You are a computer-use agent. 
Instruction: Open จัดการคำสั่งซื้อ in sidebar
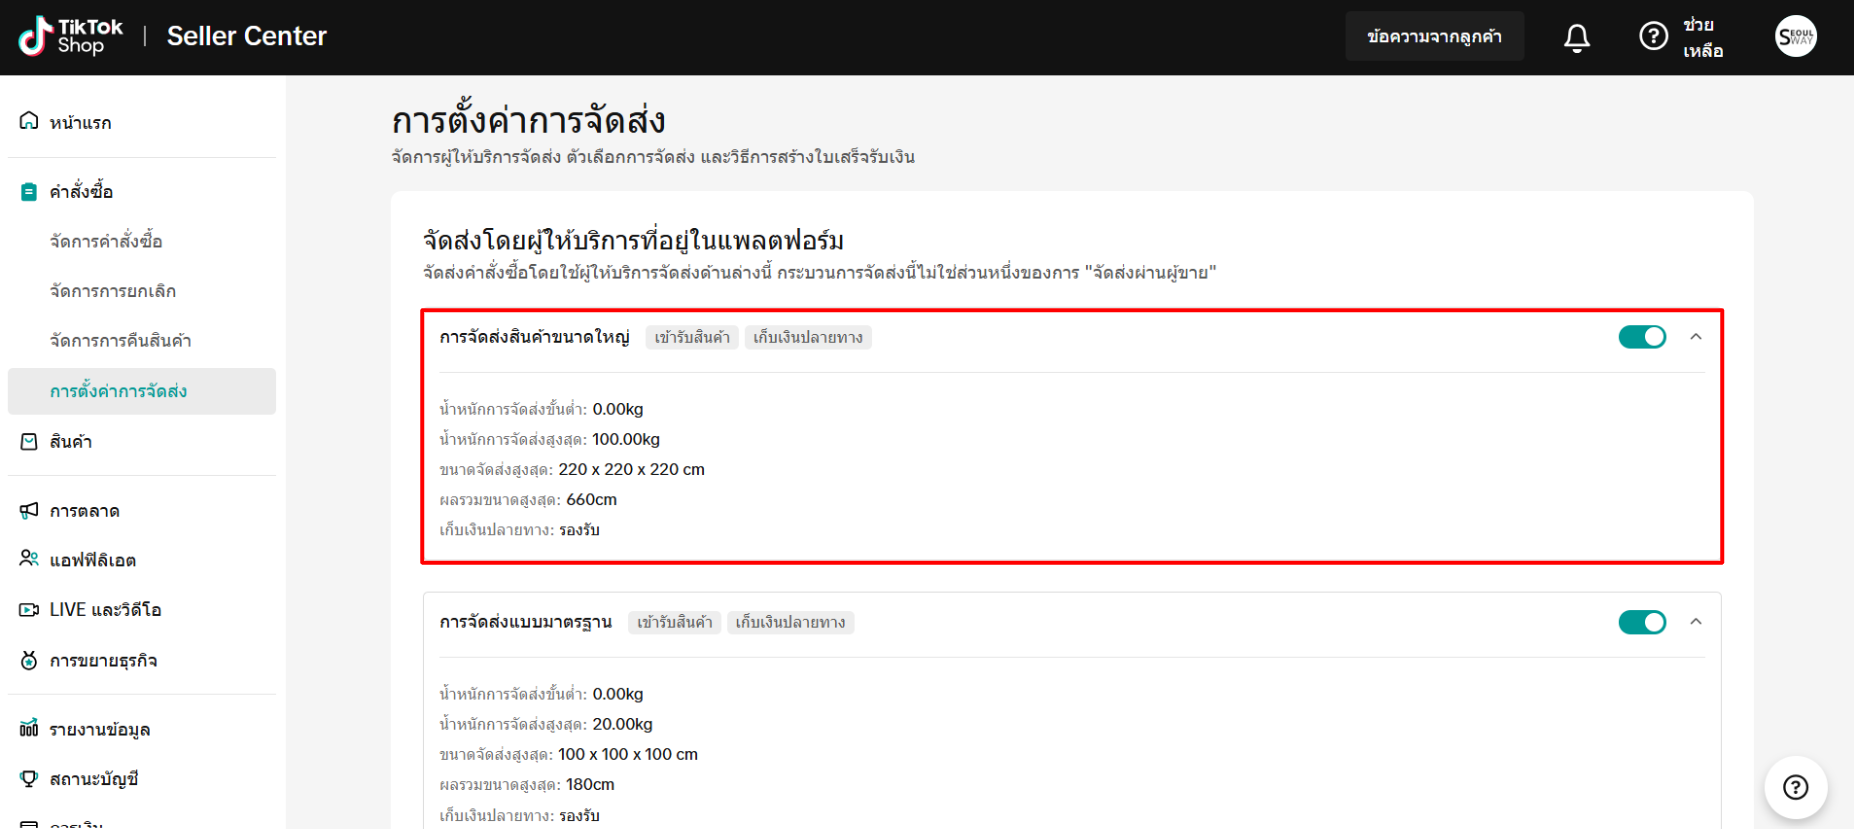pos(106,241)
